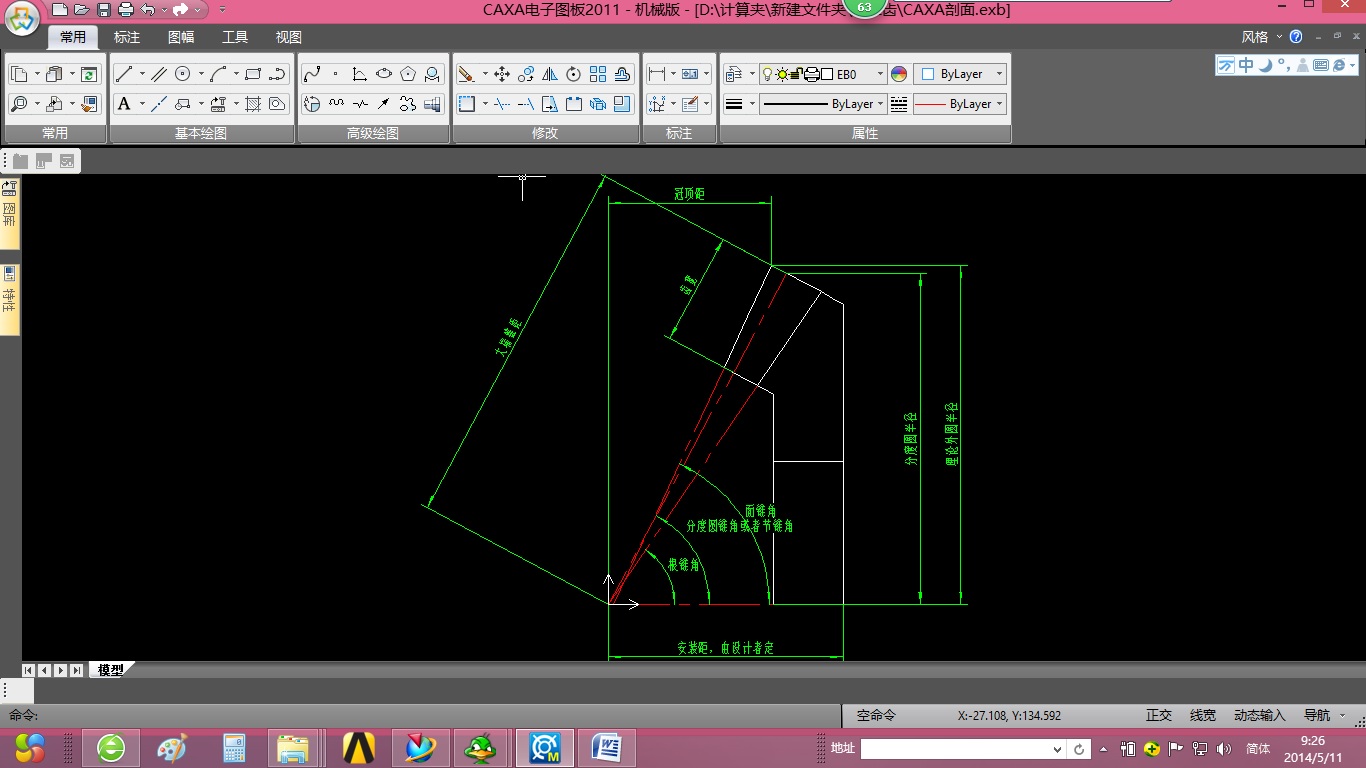
Task: Open the 常用 ribbon tab
Action: click(73, 37)
